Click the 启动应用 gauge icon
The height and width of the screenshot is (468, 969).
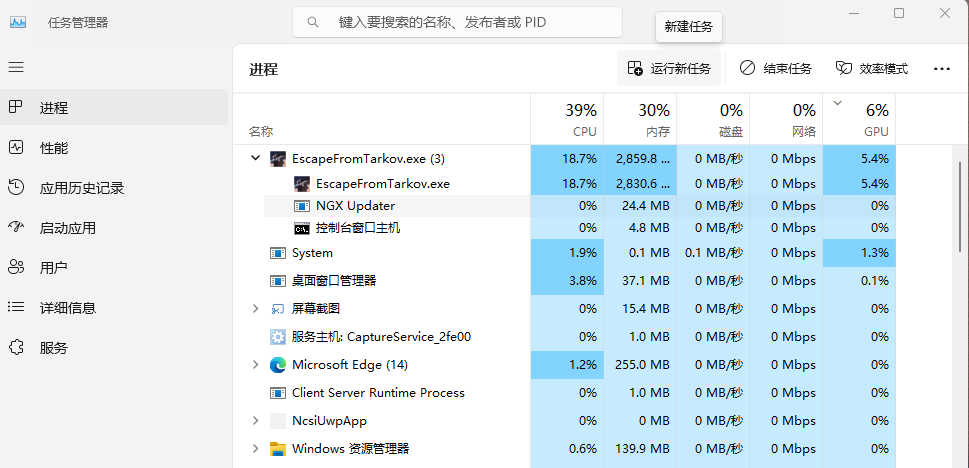tap(16, 228)
